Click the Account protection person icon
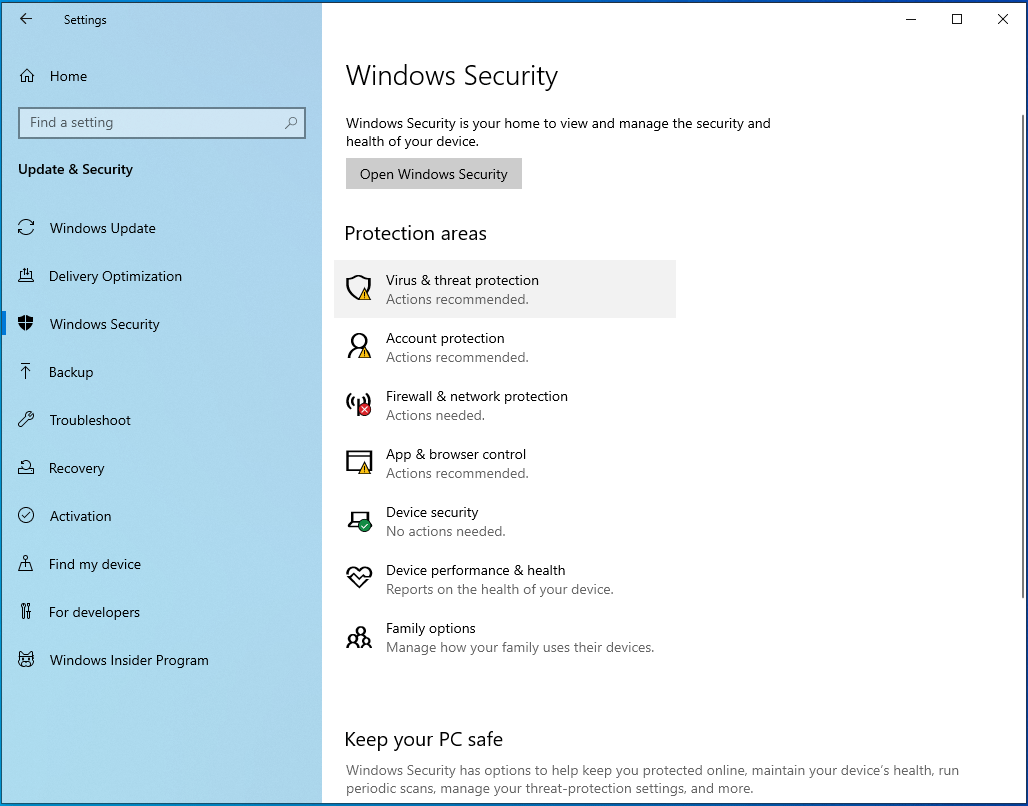The width and height of the screenshot is (1028, 806). pos(358,347)
